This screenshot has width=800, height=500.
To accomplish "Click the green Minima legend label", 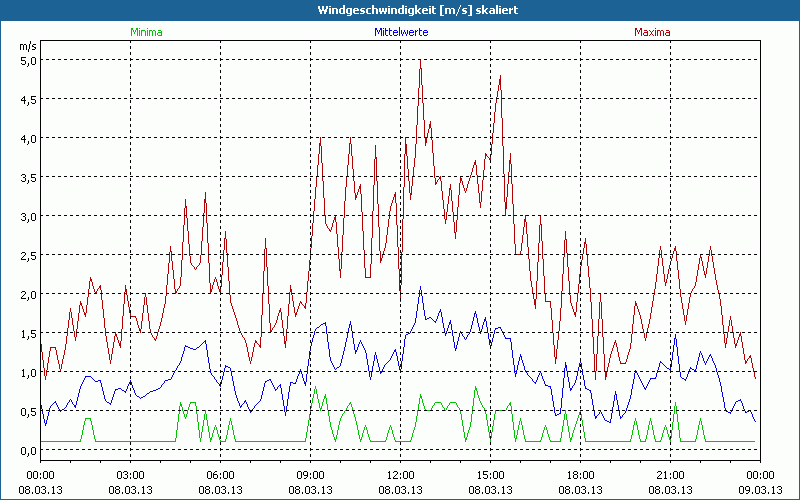I will click(146, 32).
